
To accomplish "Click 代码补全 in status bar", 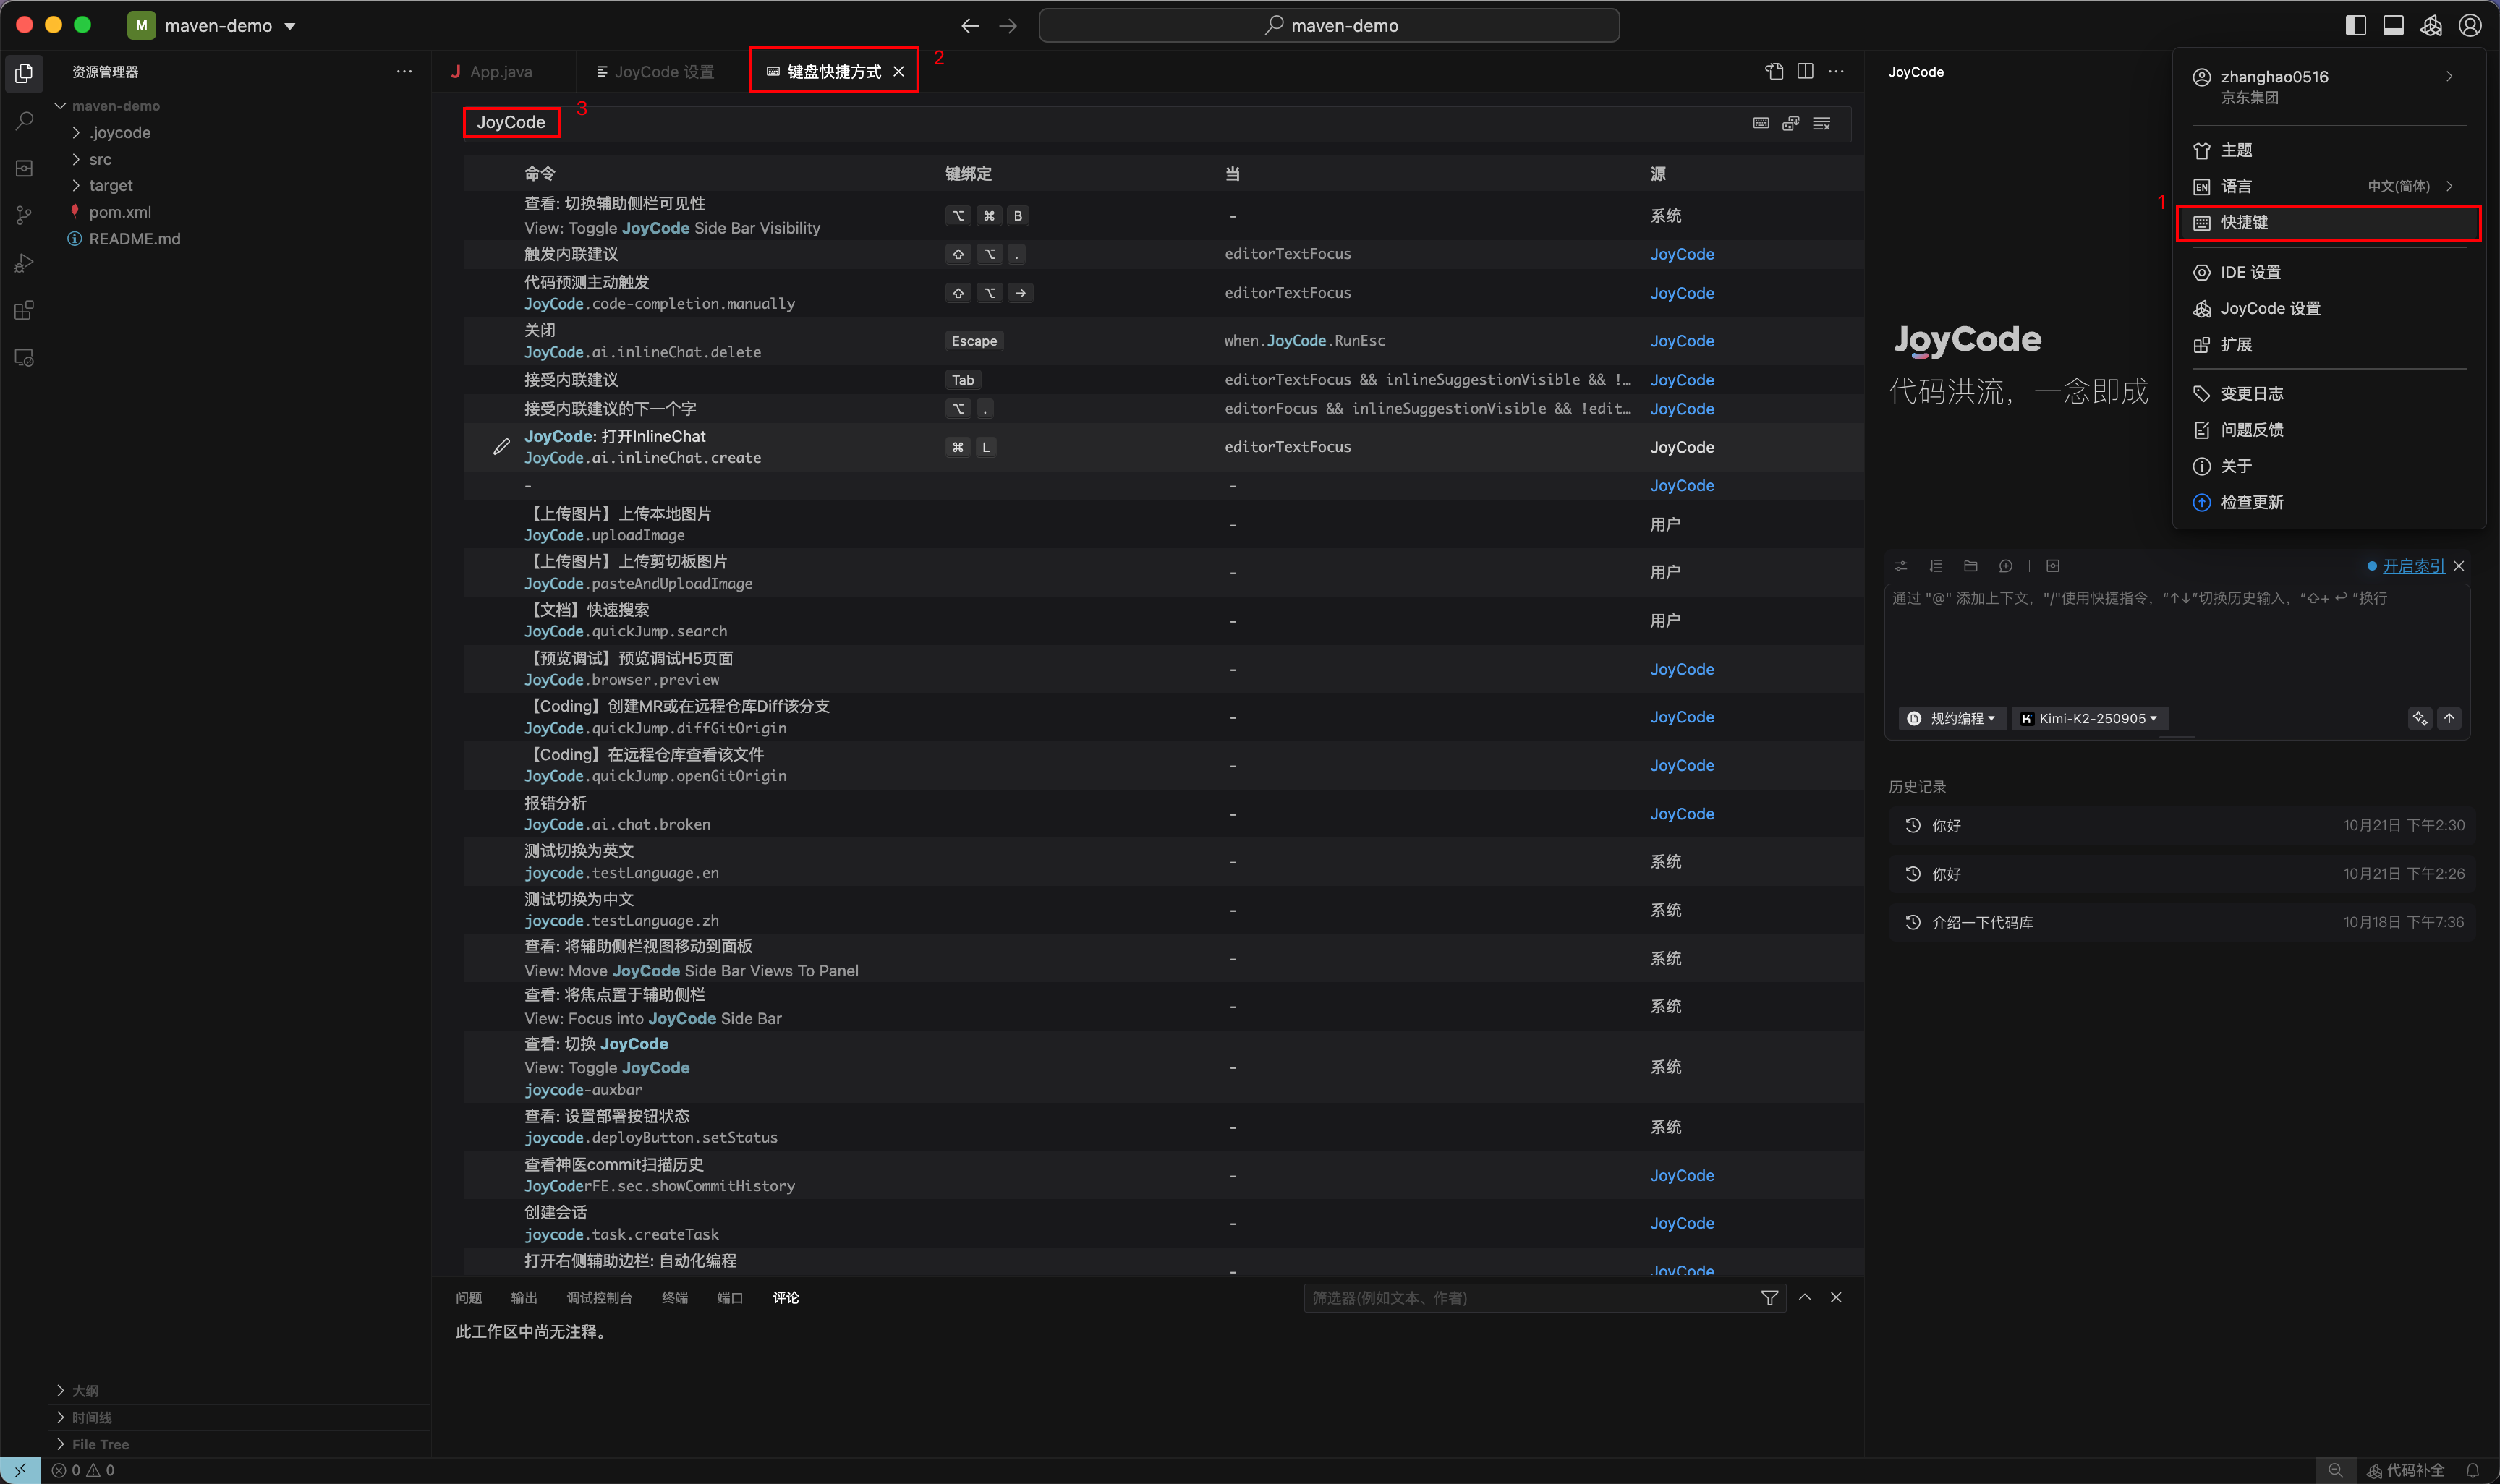I will [2405, 1470].
